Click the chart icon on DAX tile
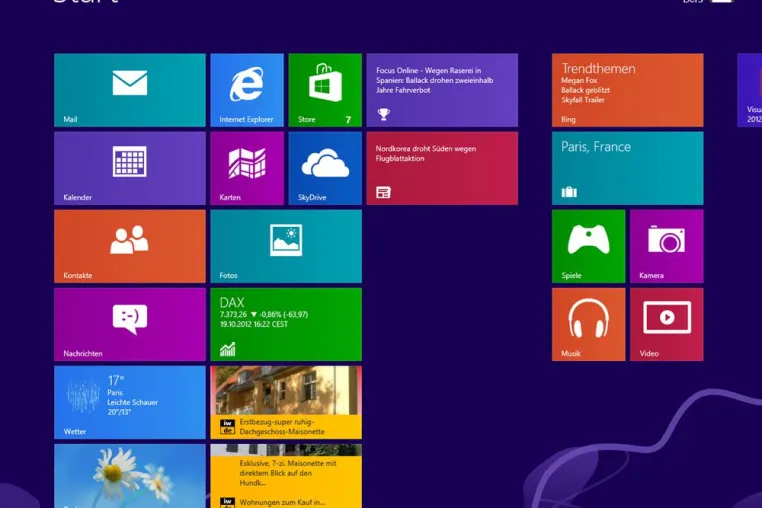The image size is (762, 508). click(227, 349)
